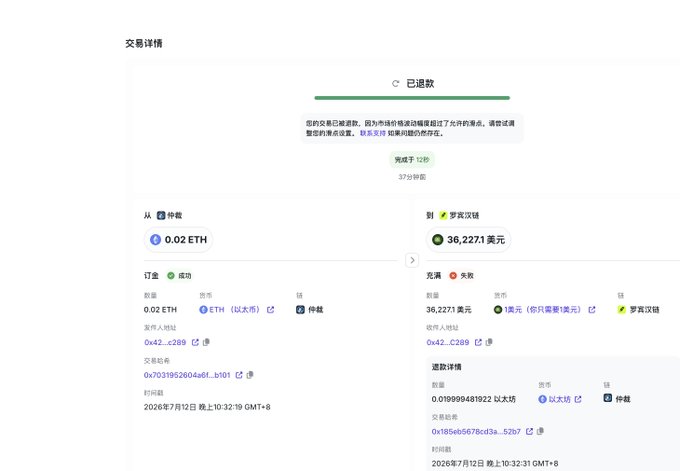Click the 罗宾汉链 chain icon in the 到 header

pyautogui.click(x=443, y=215)
